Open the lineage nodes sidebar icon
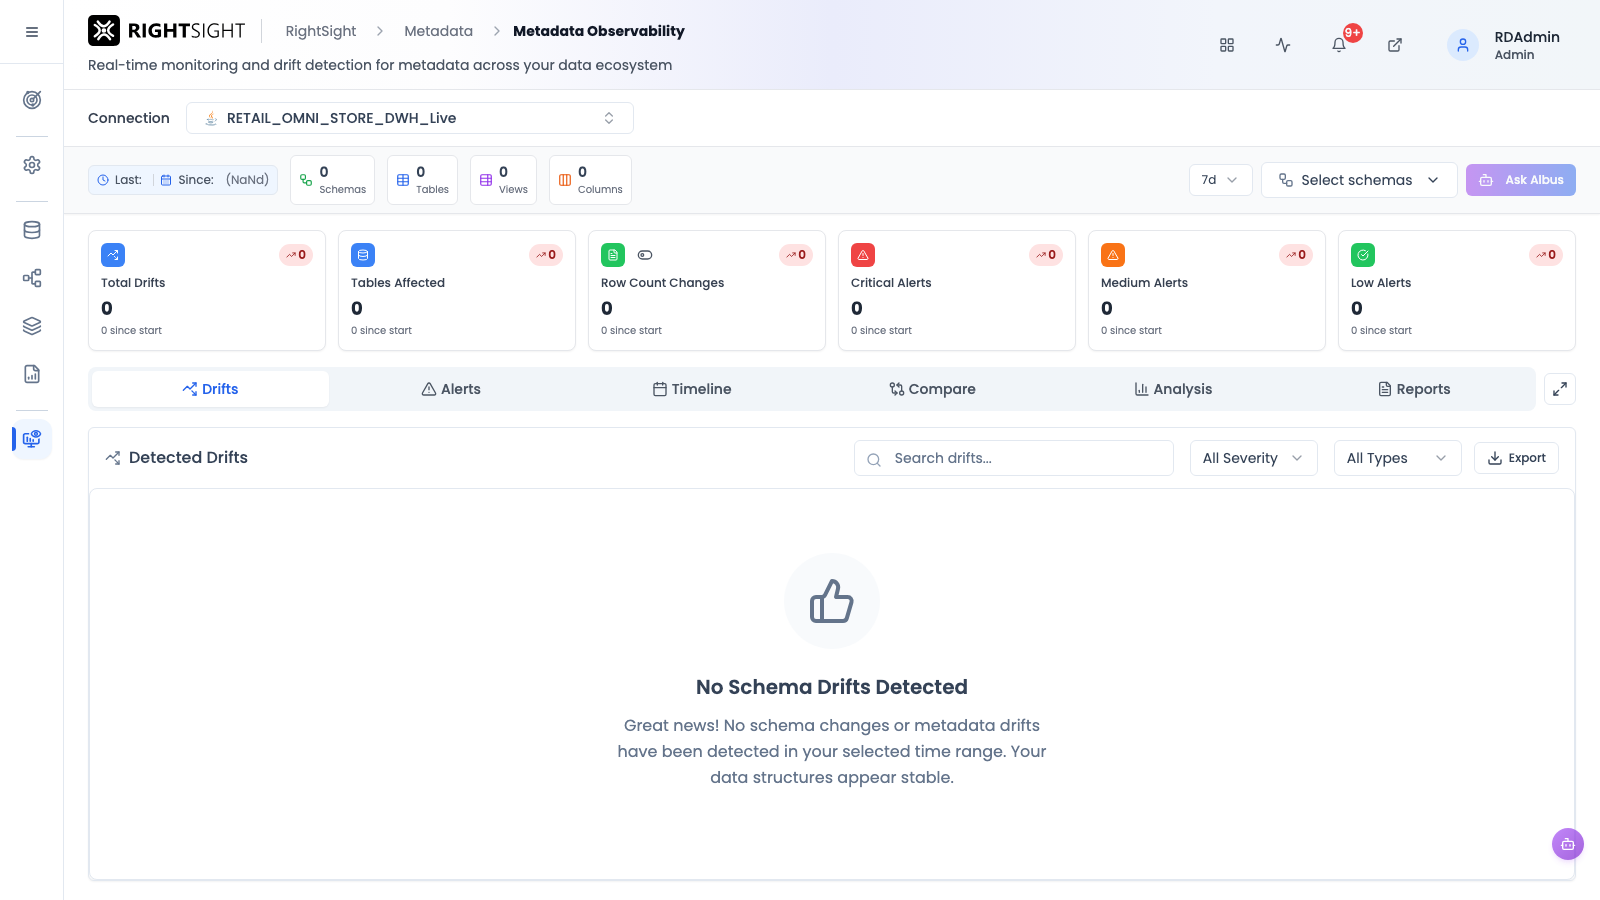The width and height of the screenshot is (1600, 900). click(32, 278)
